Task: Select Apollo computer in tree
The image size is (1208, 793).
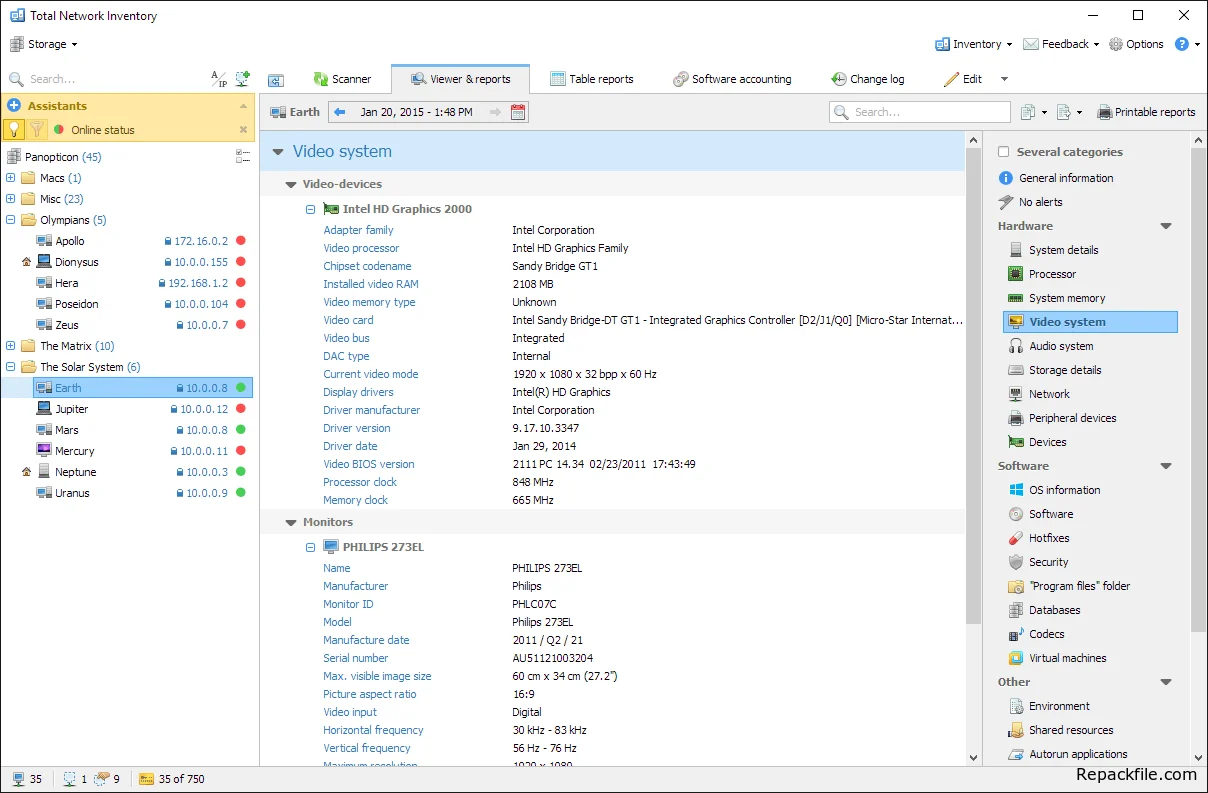Action: point(69,241)
